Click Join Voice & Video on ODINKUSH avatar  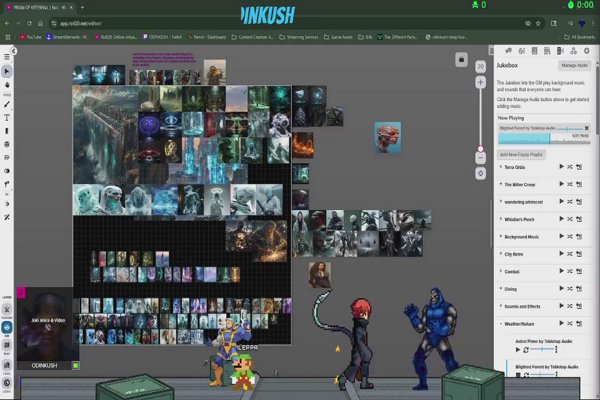pos(48,320)
